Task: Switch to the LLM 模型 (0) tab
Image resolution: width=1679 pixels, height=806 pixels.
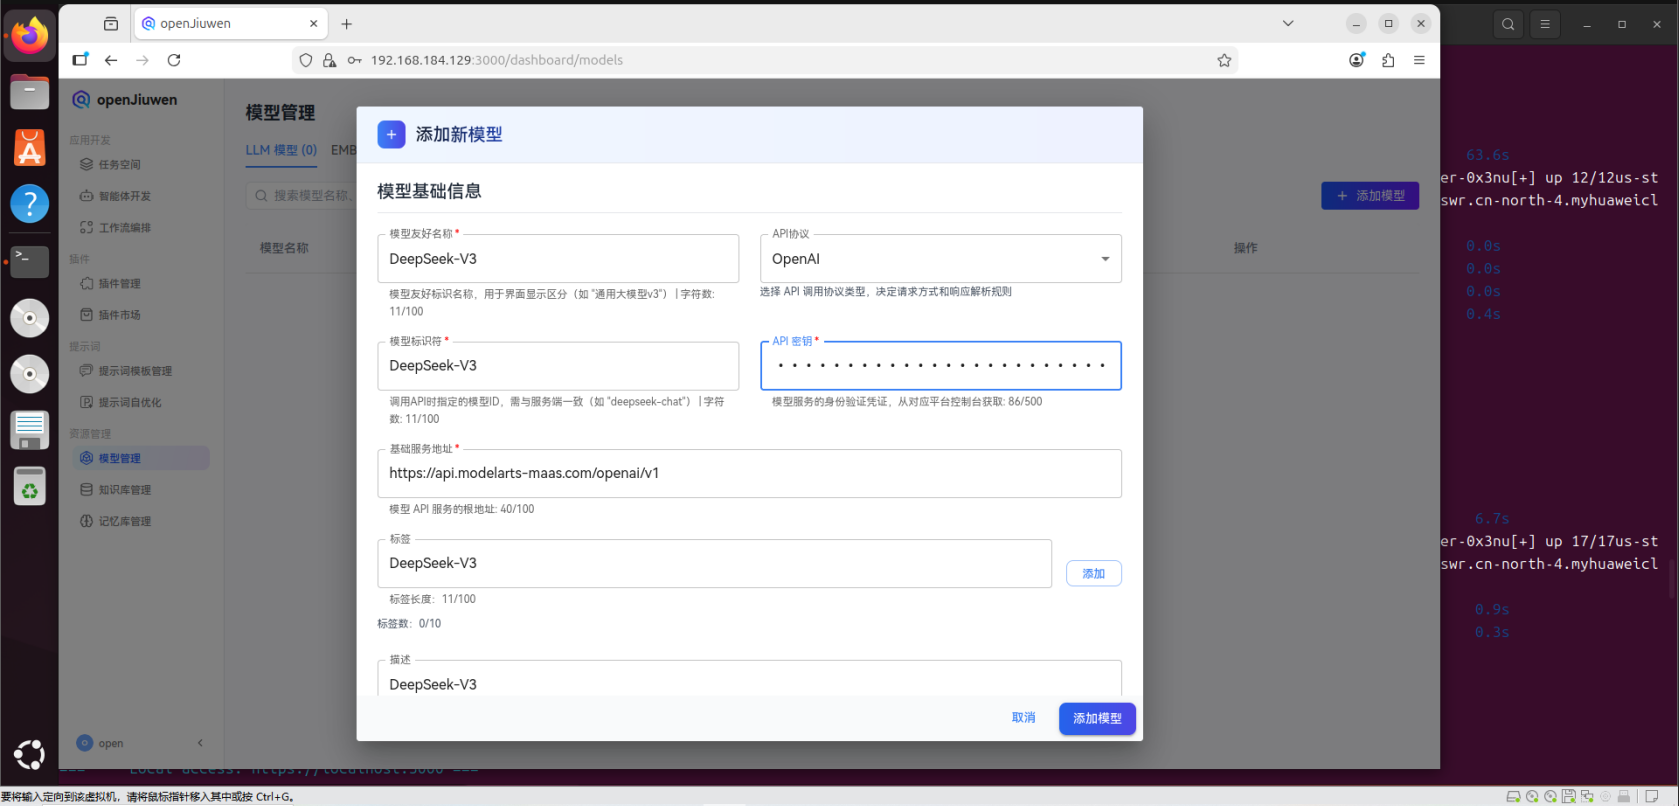Action: pyautogui.click(x=281, y=150)
